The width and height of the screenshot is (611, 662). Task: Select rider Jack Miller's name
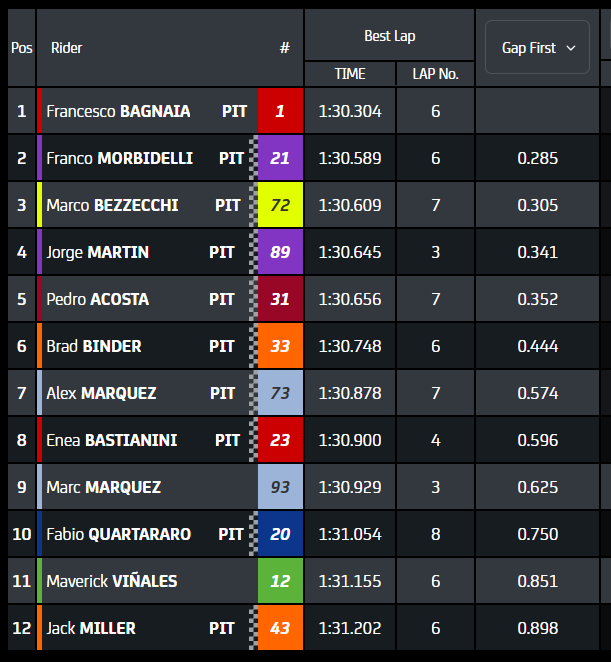[x=91, y=628]
